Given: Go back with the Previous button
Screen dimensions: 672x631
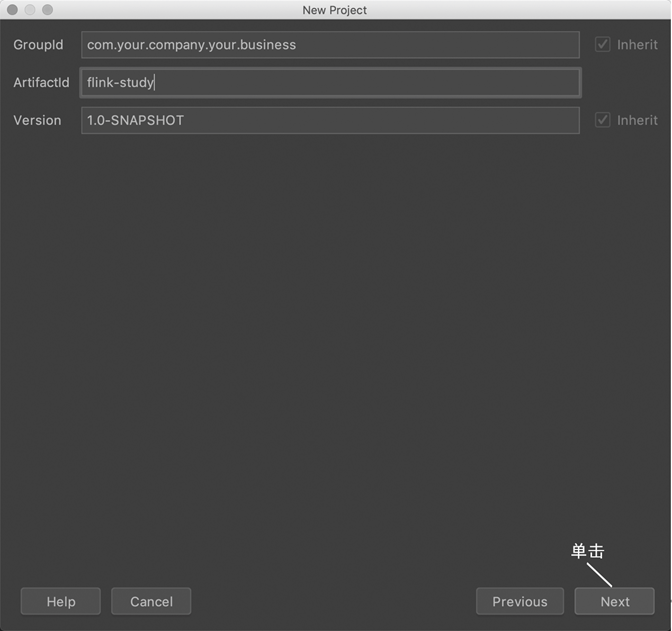Looking at the screenshot, I should 519,601.
